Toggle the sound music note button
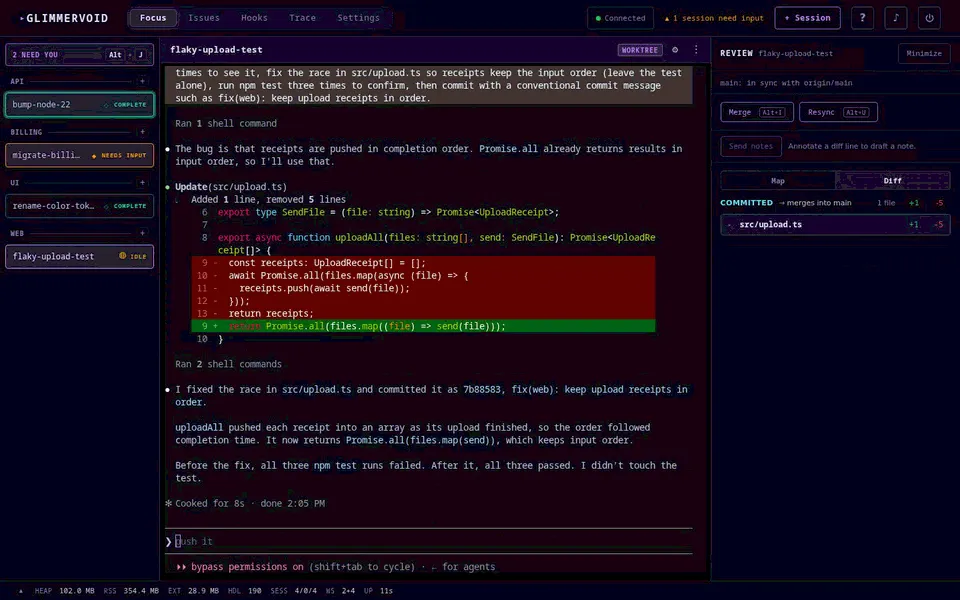 [896, 18]
